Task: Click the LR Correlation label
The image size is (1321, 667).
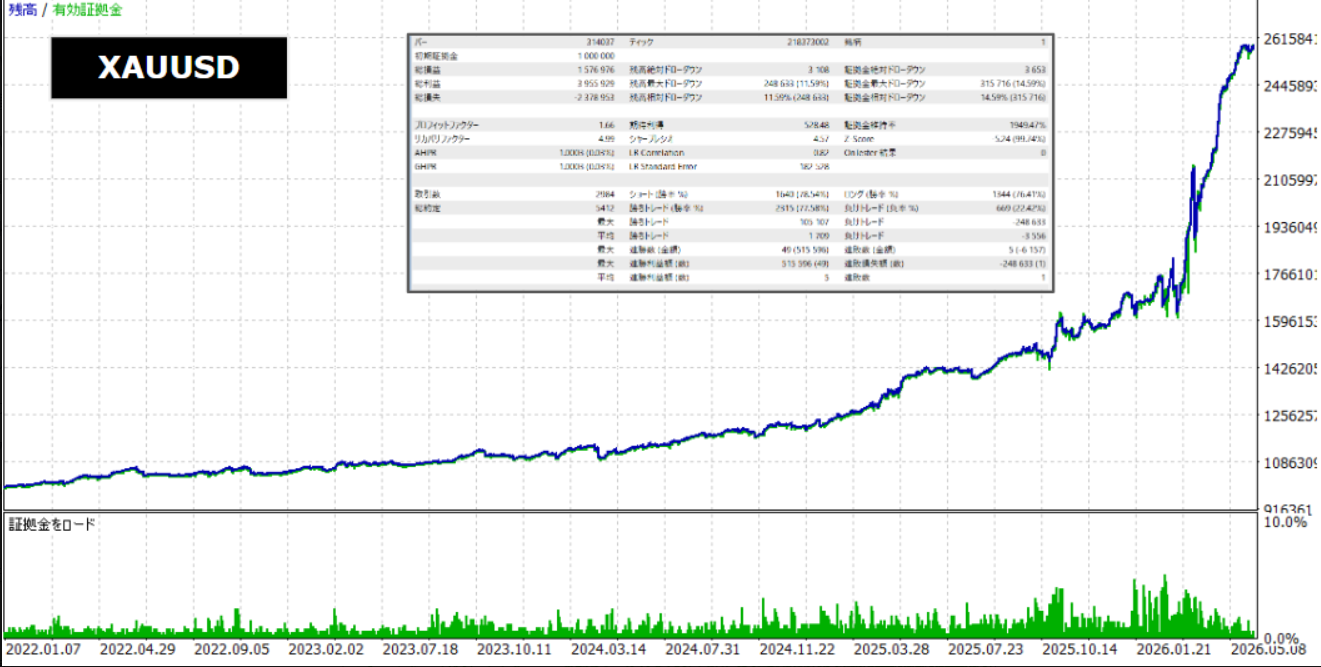Action: click(657, 152)
